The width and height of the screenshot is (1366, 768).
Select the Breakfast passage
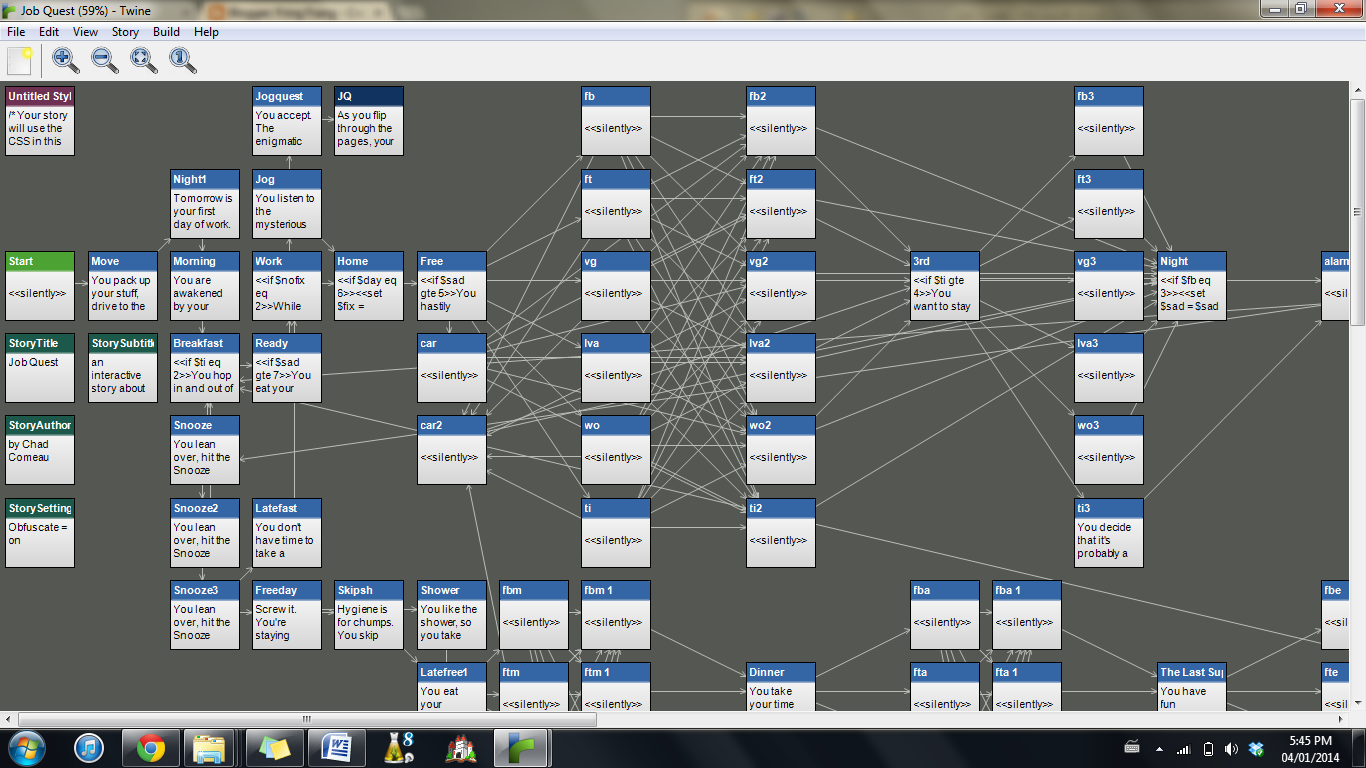(205, 367)
